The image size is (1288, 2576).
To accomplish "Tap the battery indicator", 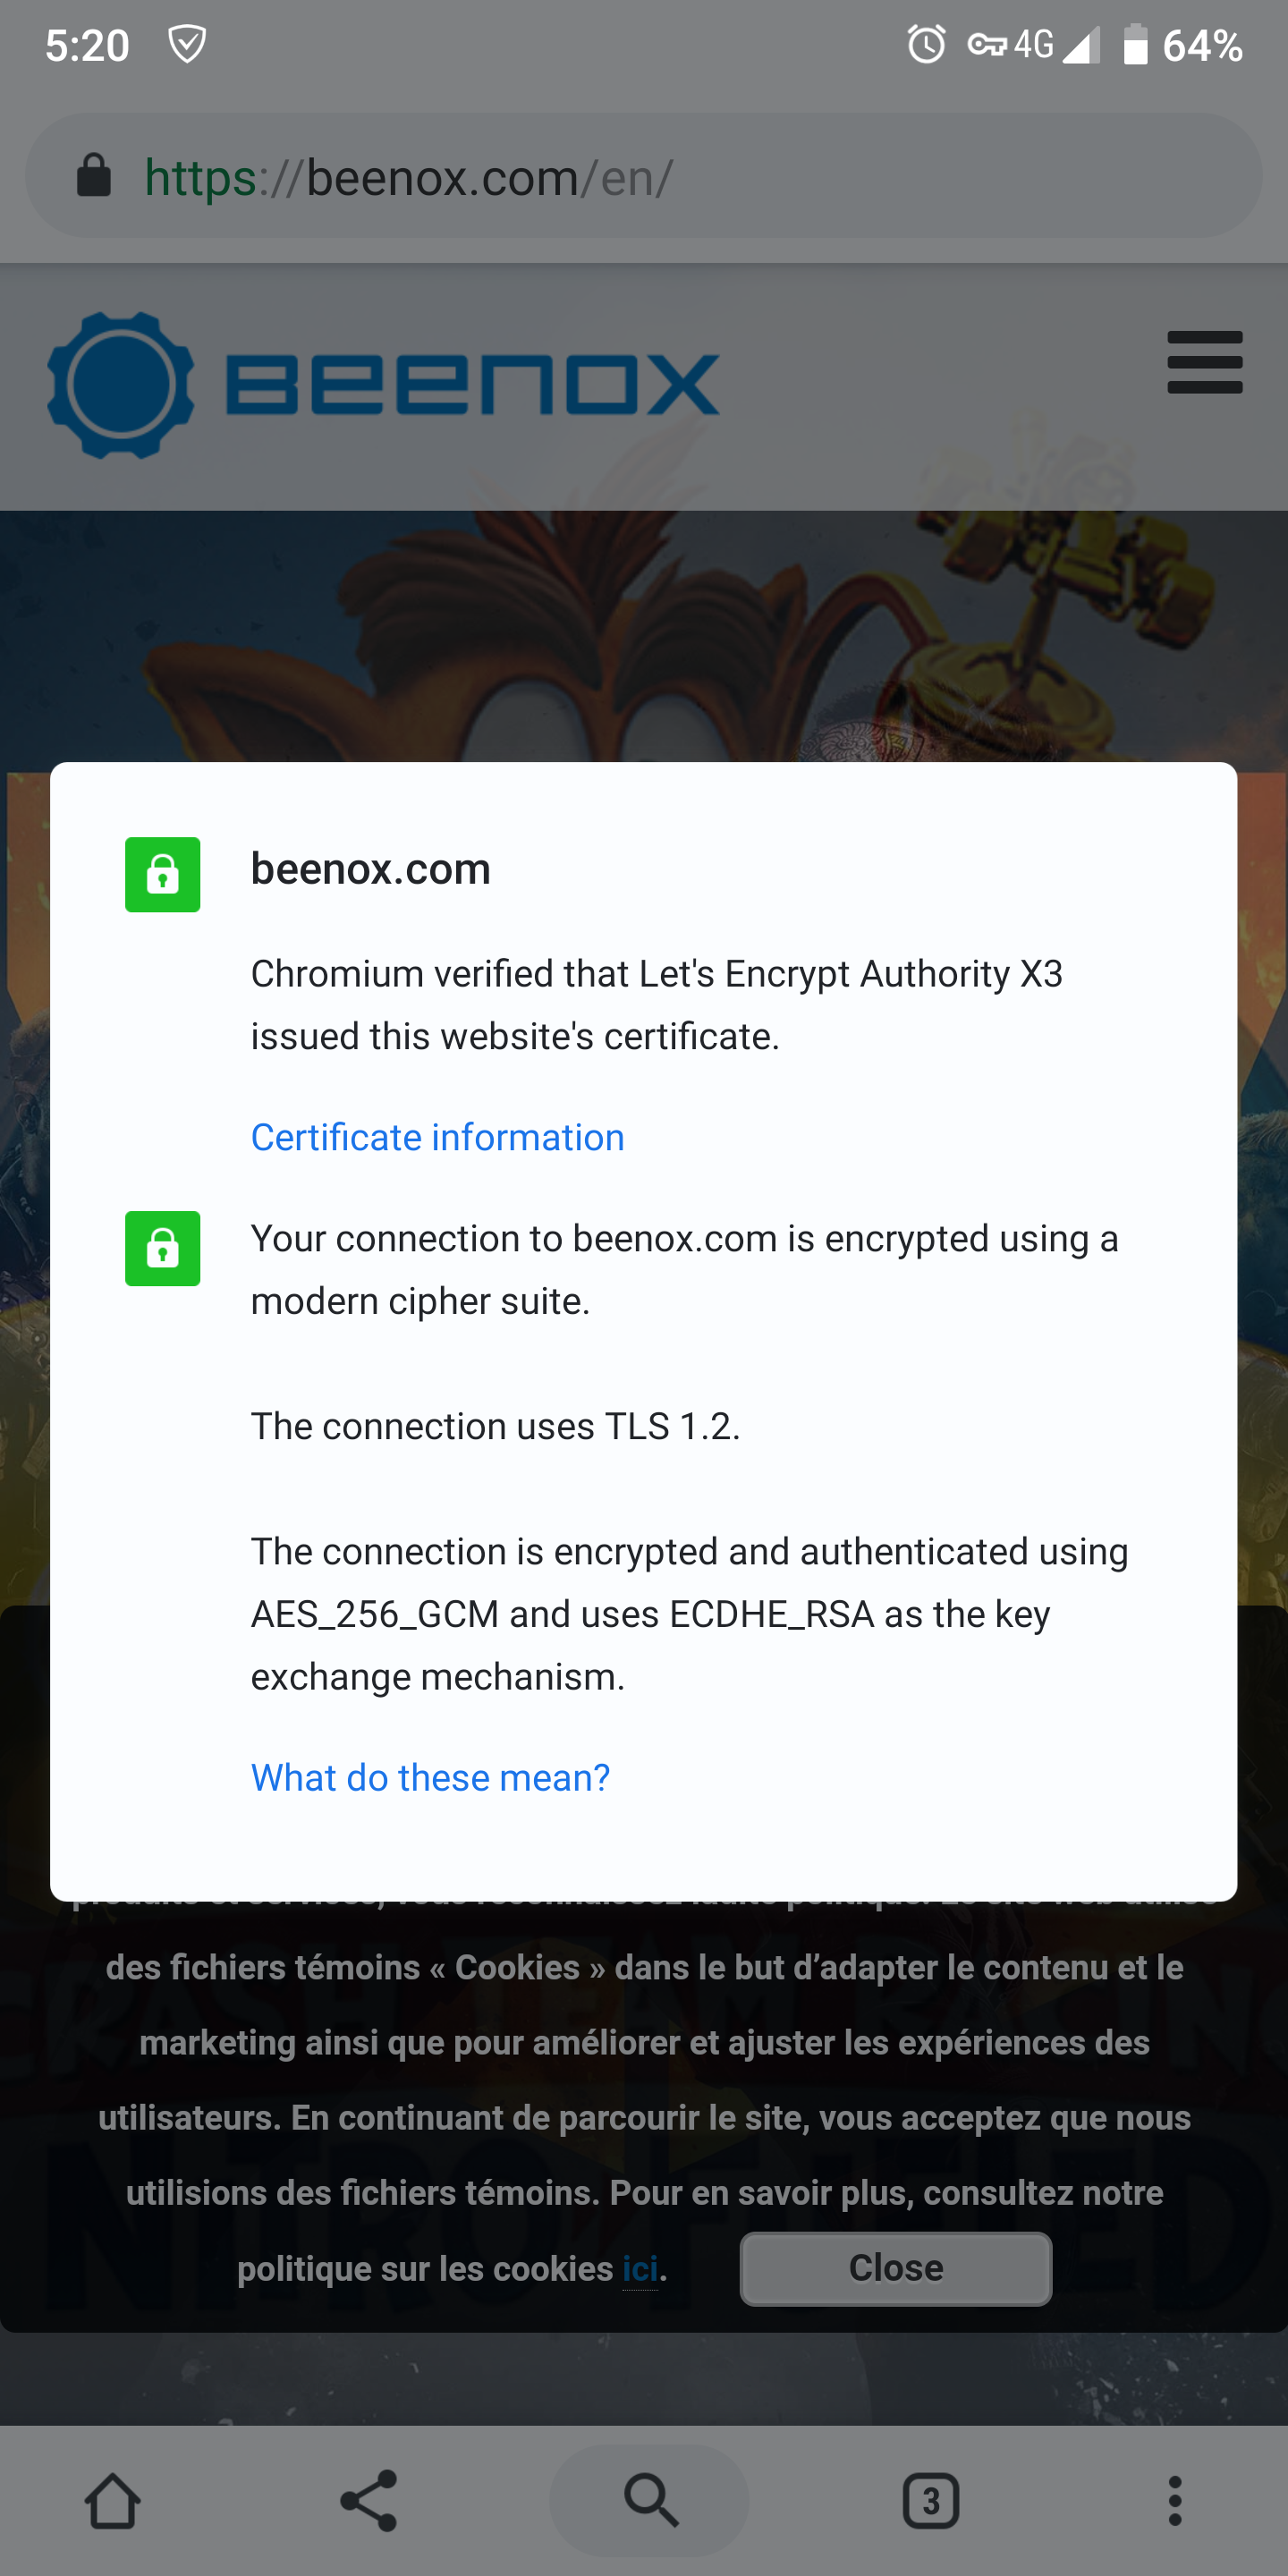I will coord(1136,44).
